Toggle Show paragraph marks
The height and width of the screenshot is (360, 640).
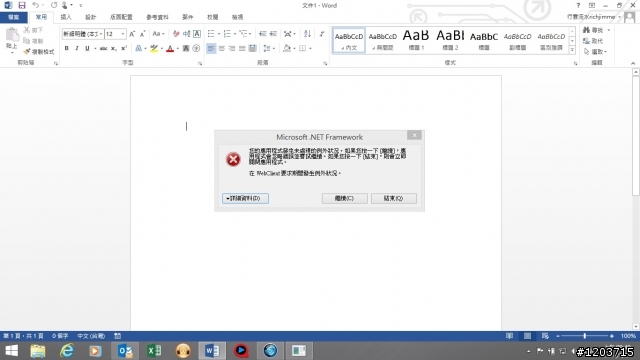[x=322, y=34]
